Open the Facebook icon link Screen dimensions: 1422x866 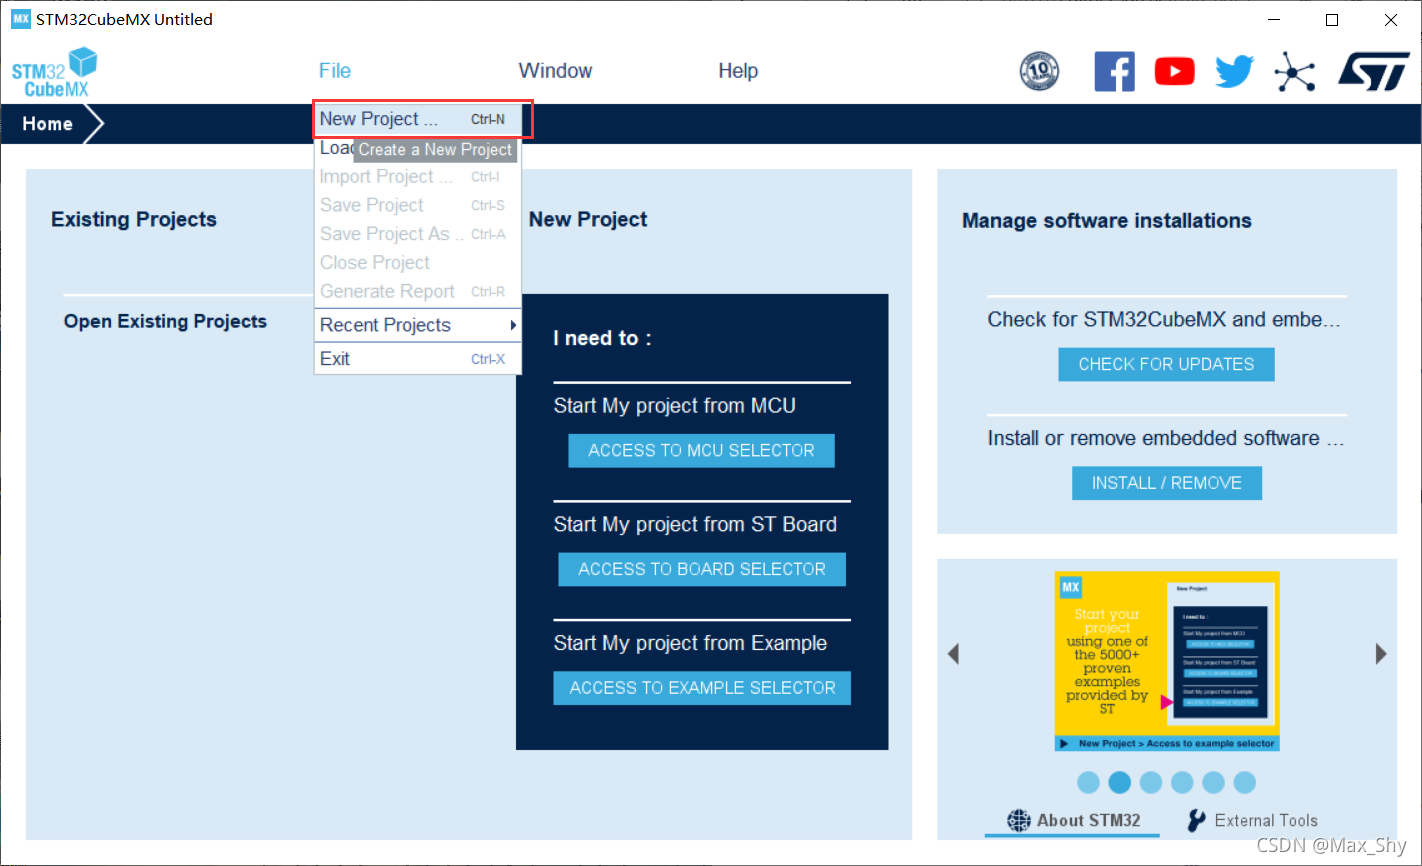[1114, 71]
